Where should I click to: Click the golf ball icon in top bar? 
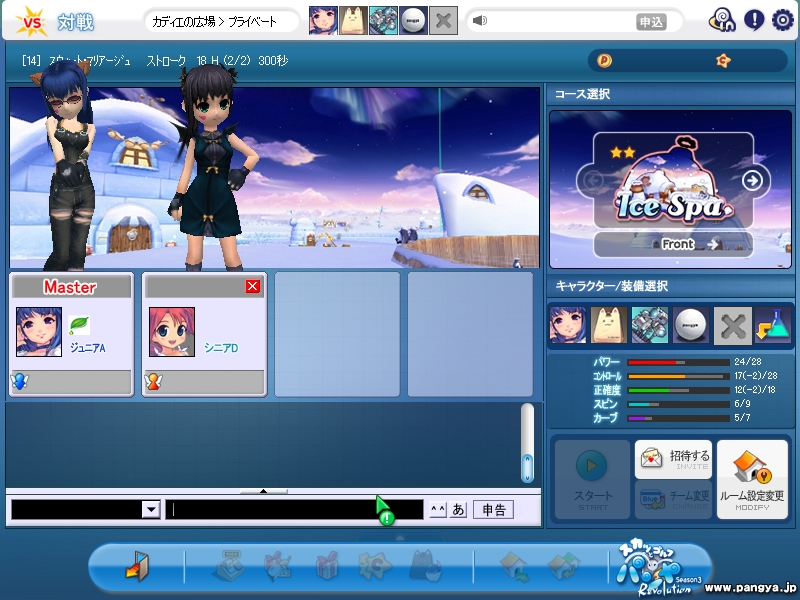(413, 20)
